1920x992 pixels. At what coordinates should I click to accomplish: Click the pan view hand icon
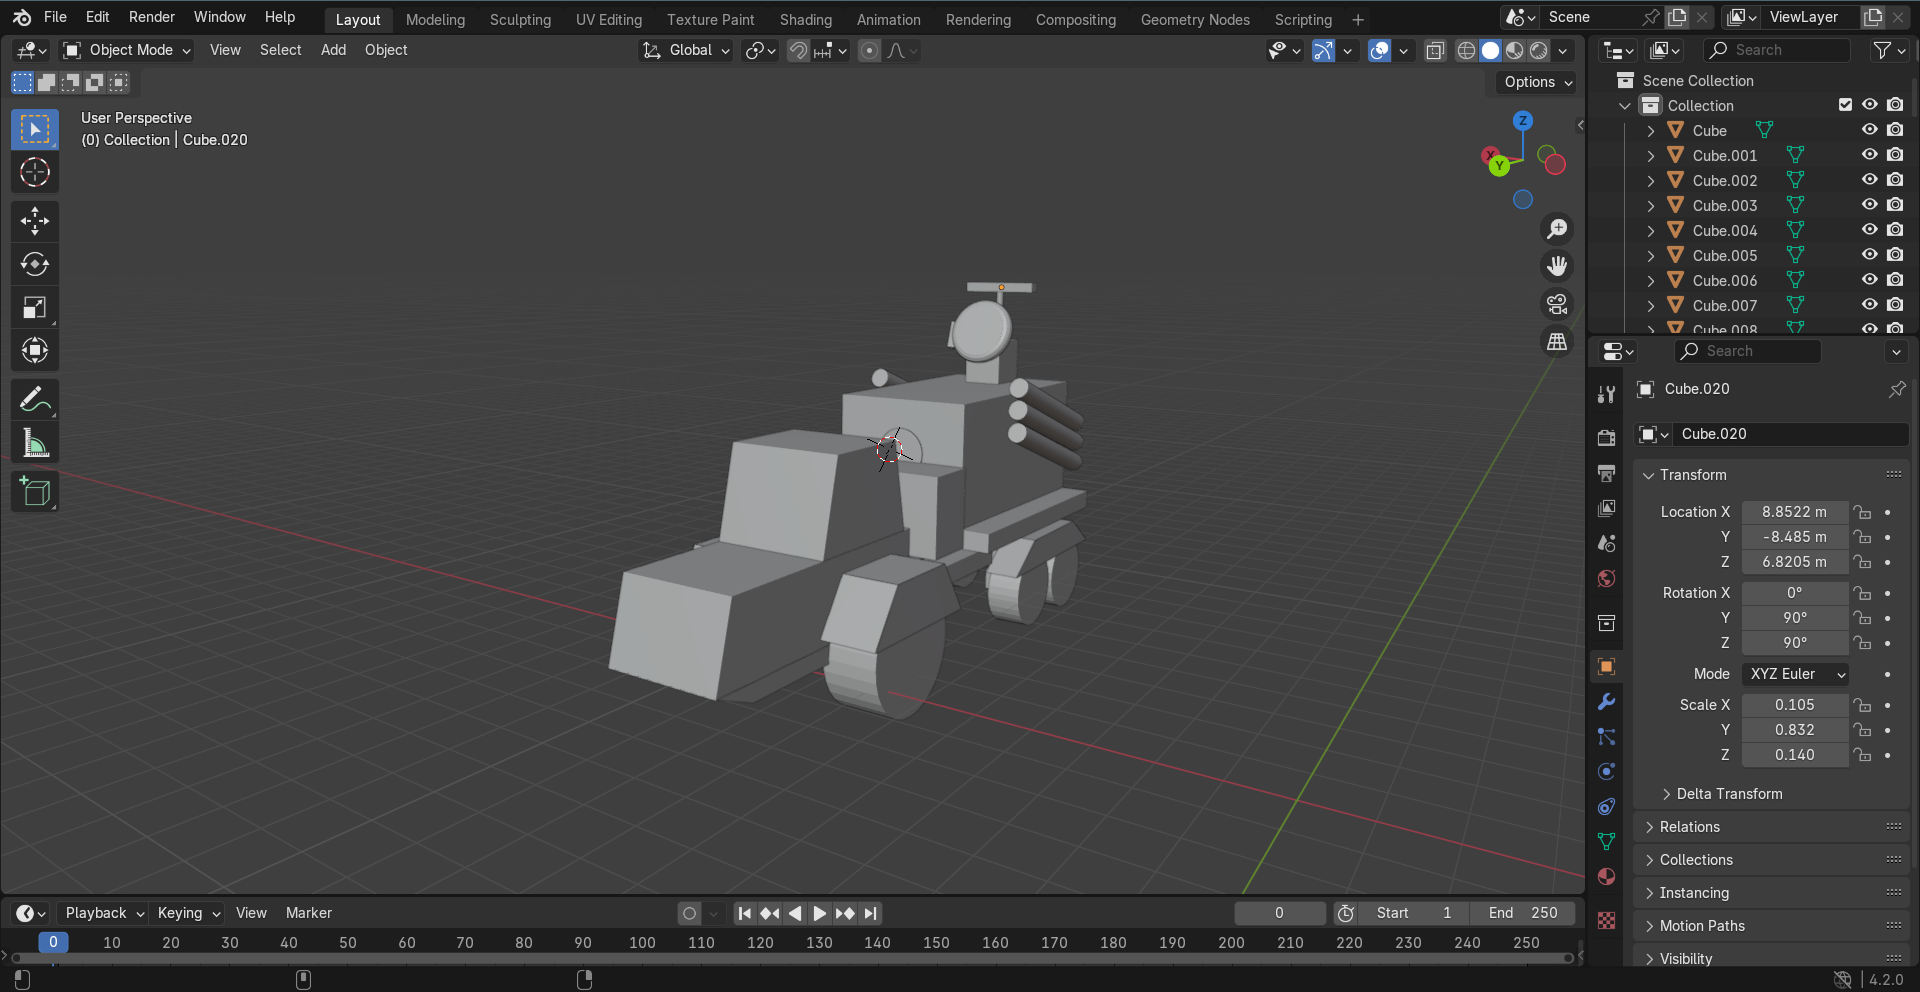pos(1557,266)
